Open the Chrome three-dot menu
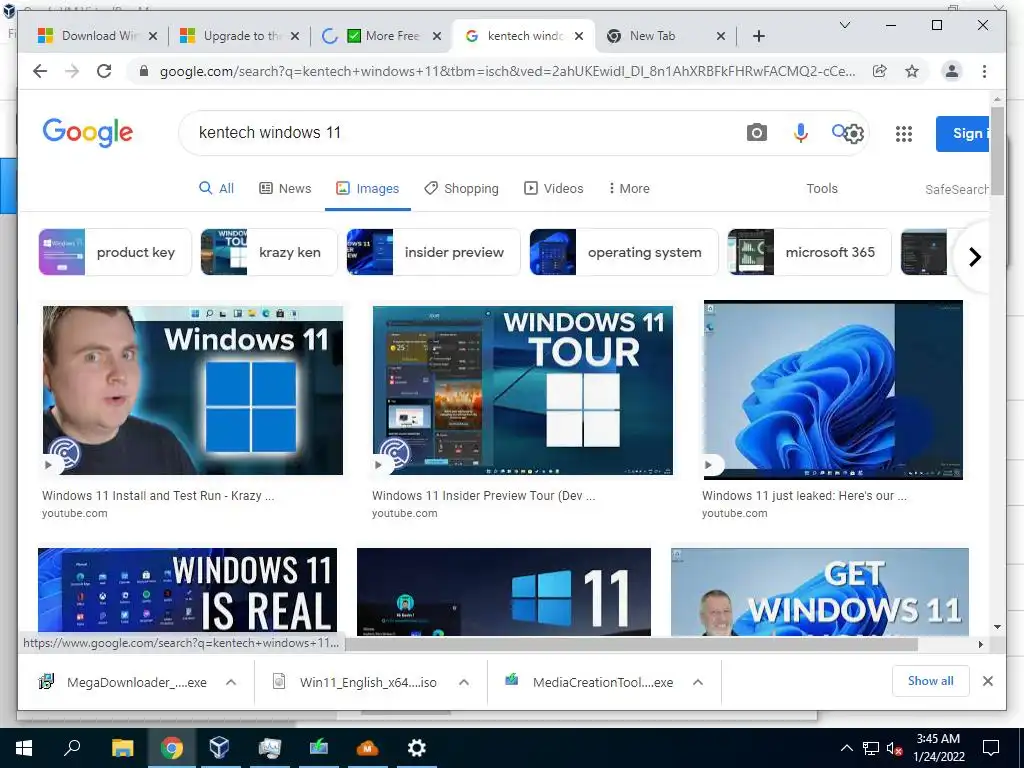Image resolution: width=1024 pixels, height=768 pixels. point(984,71)
